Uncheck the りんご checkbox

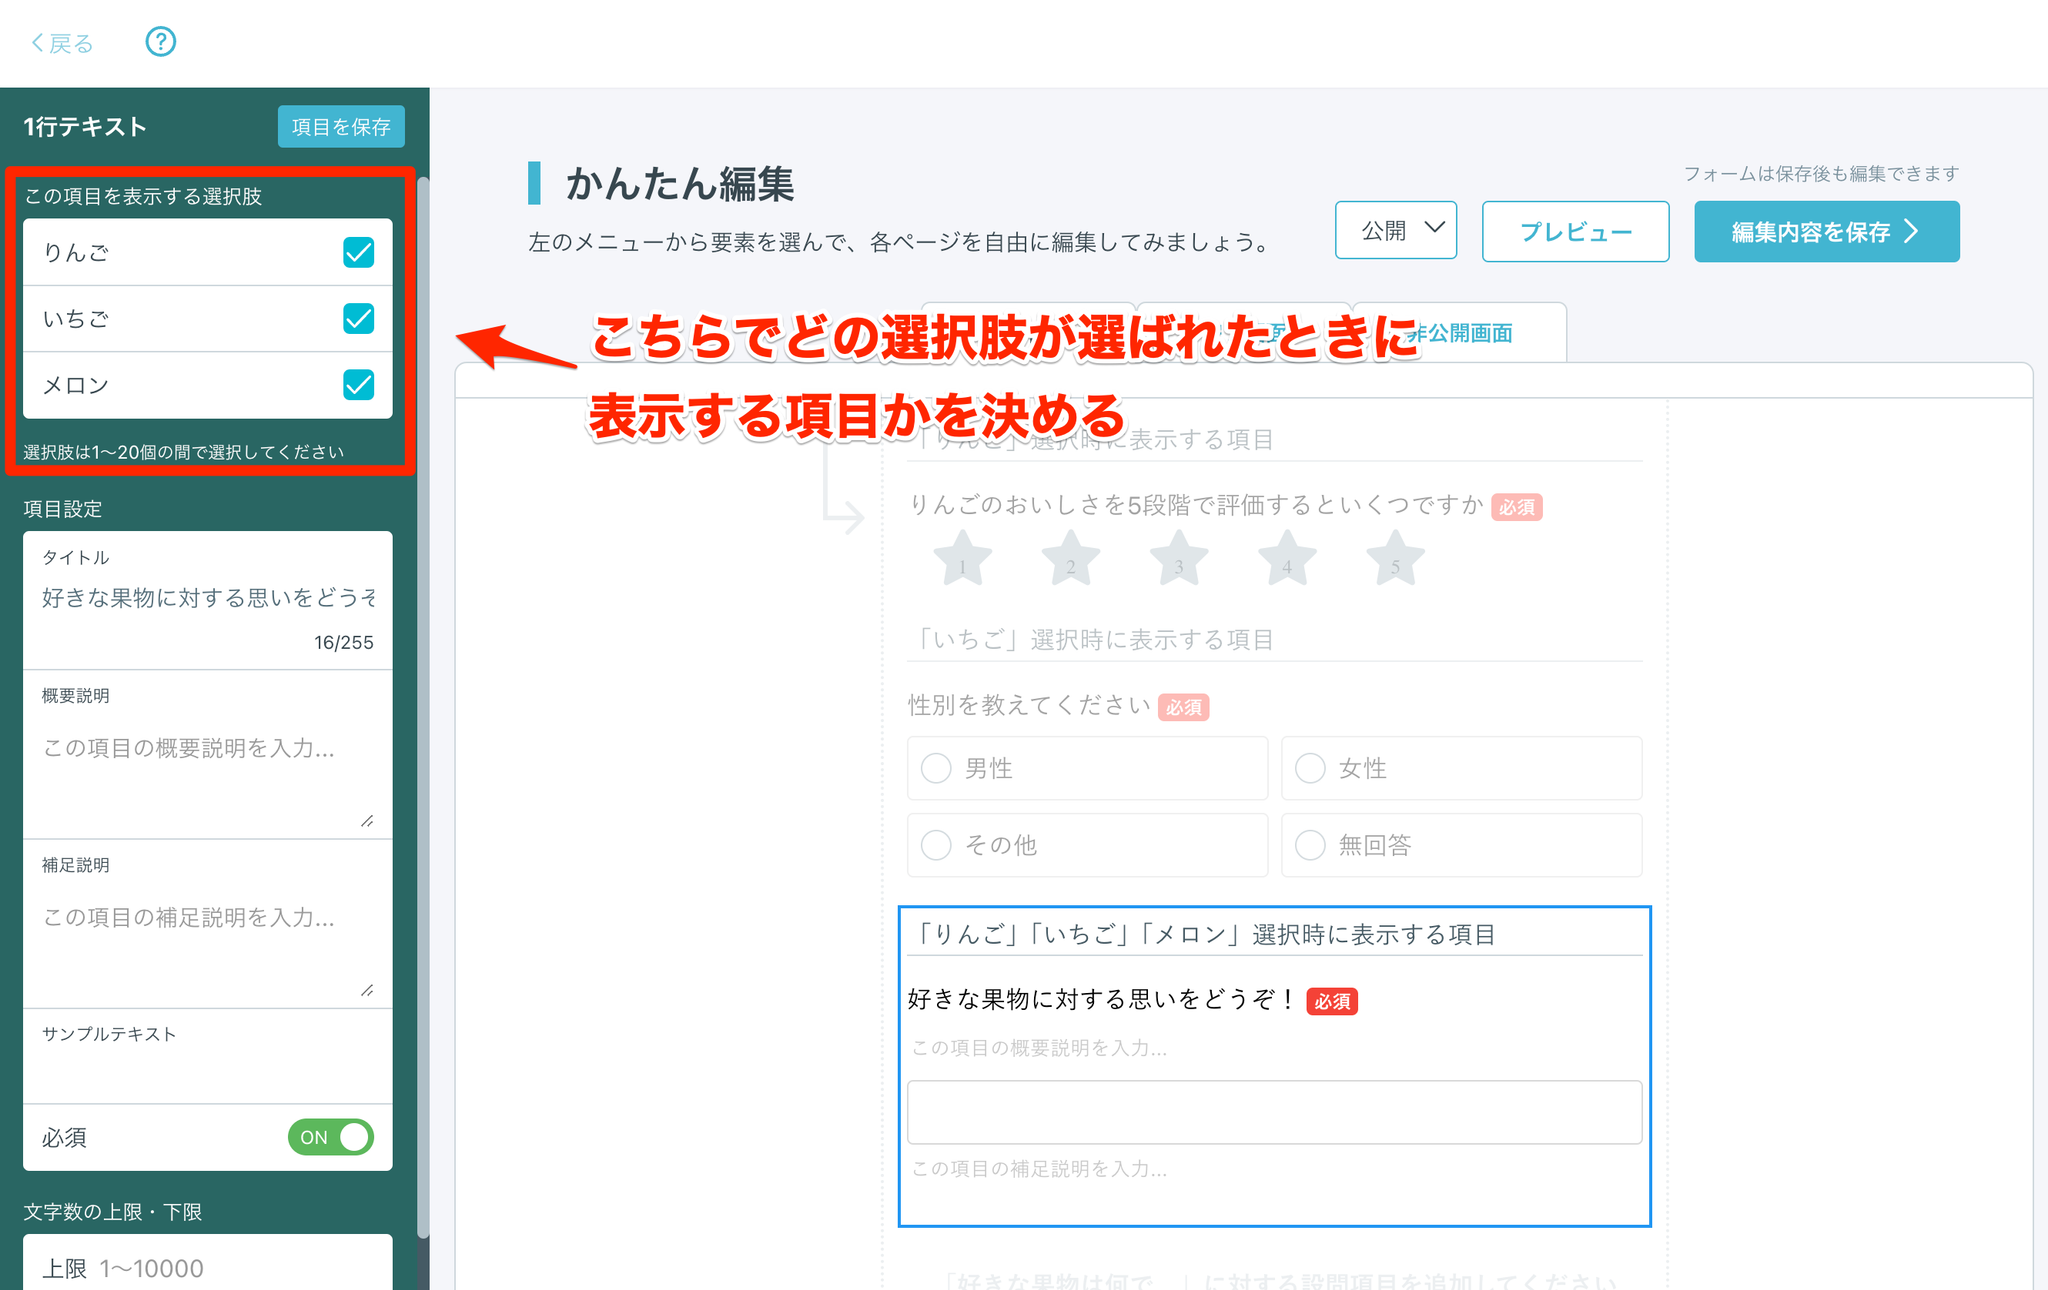(x=358, y=252)
